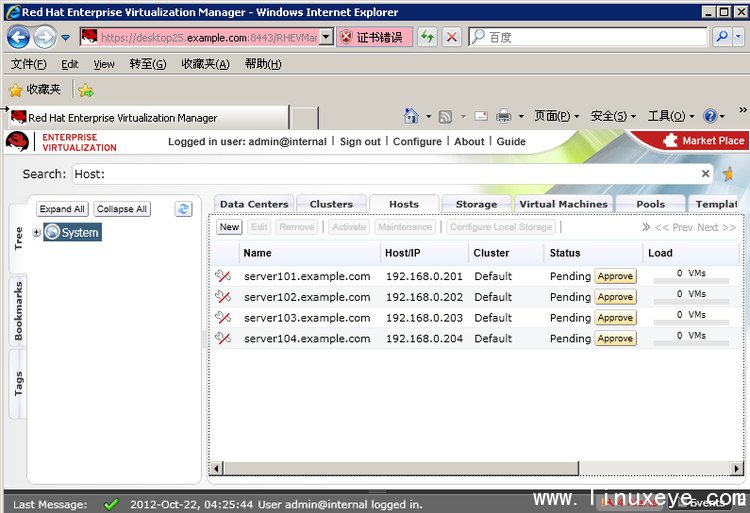This screenshot has height=513, width=750.
Task: Stop loading with the red X icon
Action: coord(452,37)
